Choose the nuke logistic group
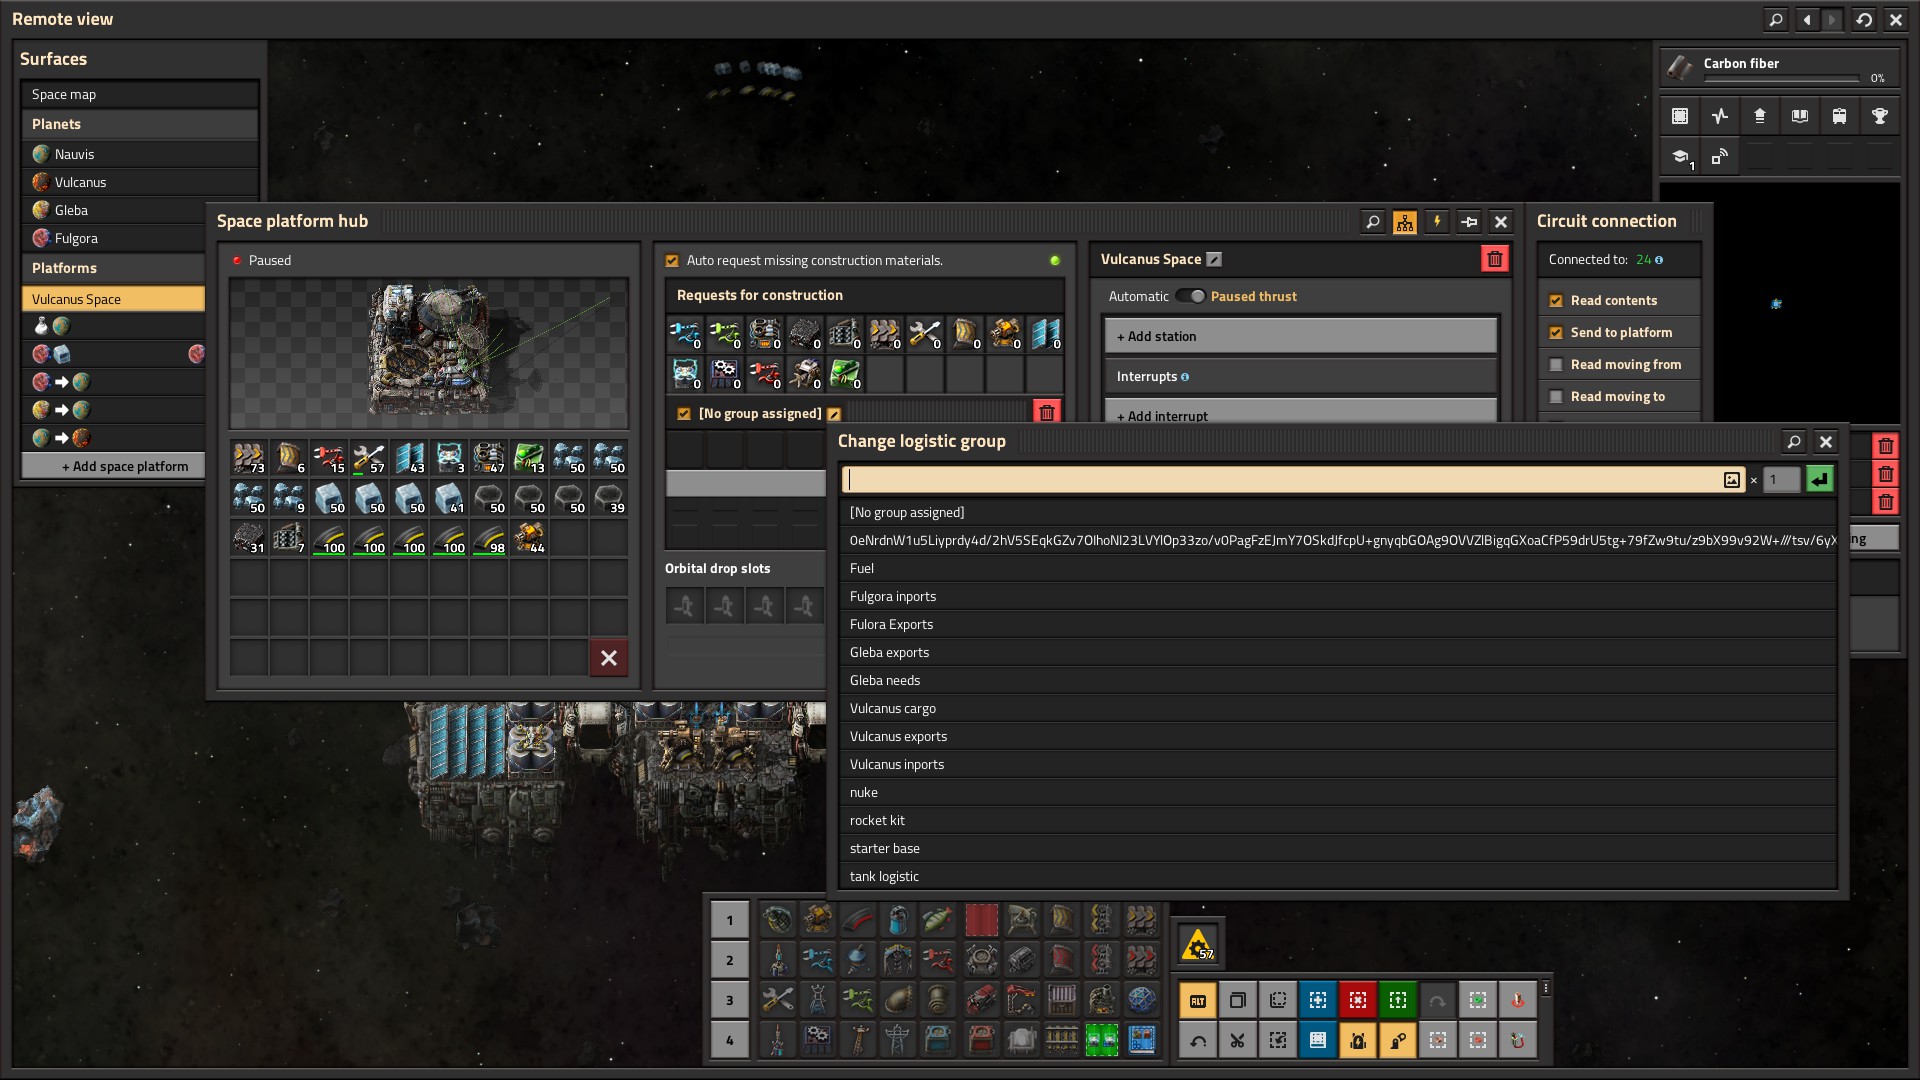The image size is (1920, 1080). pyautogui.click(x=1338, y=792)
